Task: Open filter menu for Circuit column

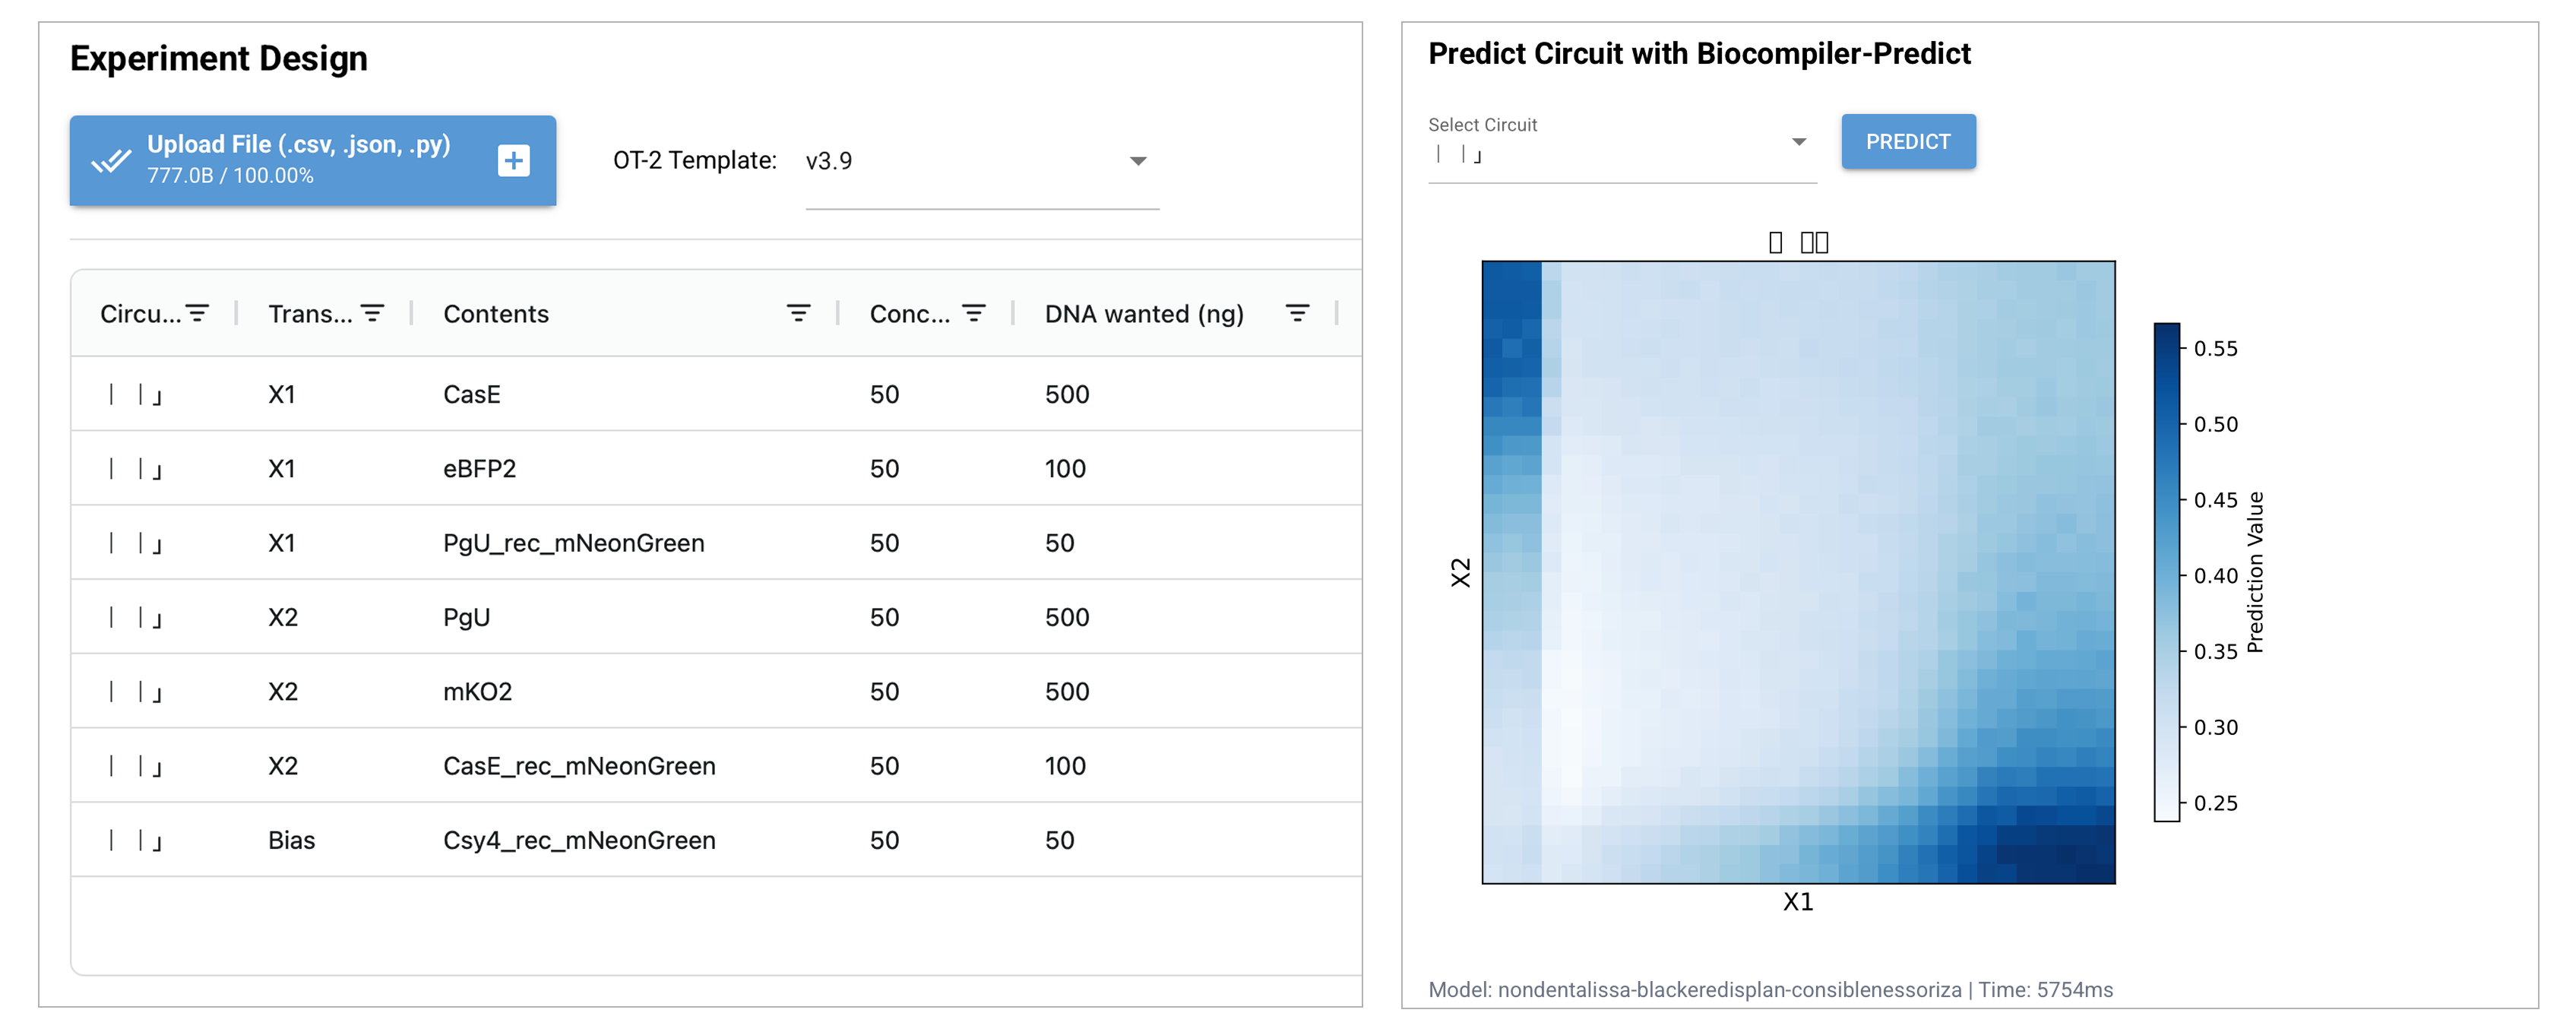Action: (197, 313)
